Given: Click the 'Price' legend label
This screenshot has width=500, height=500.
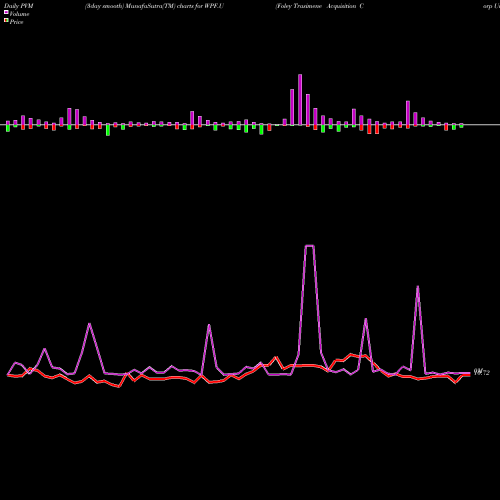Looking at the screenshot, I should [x=16, y=22].
